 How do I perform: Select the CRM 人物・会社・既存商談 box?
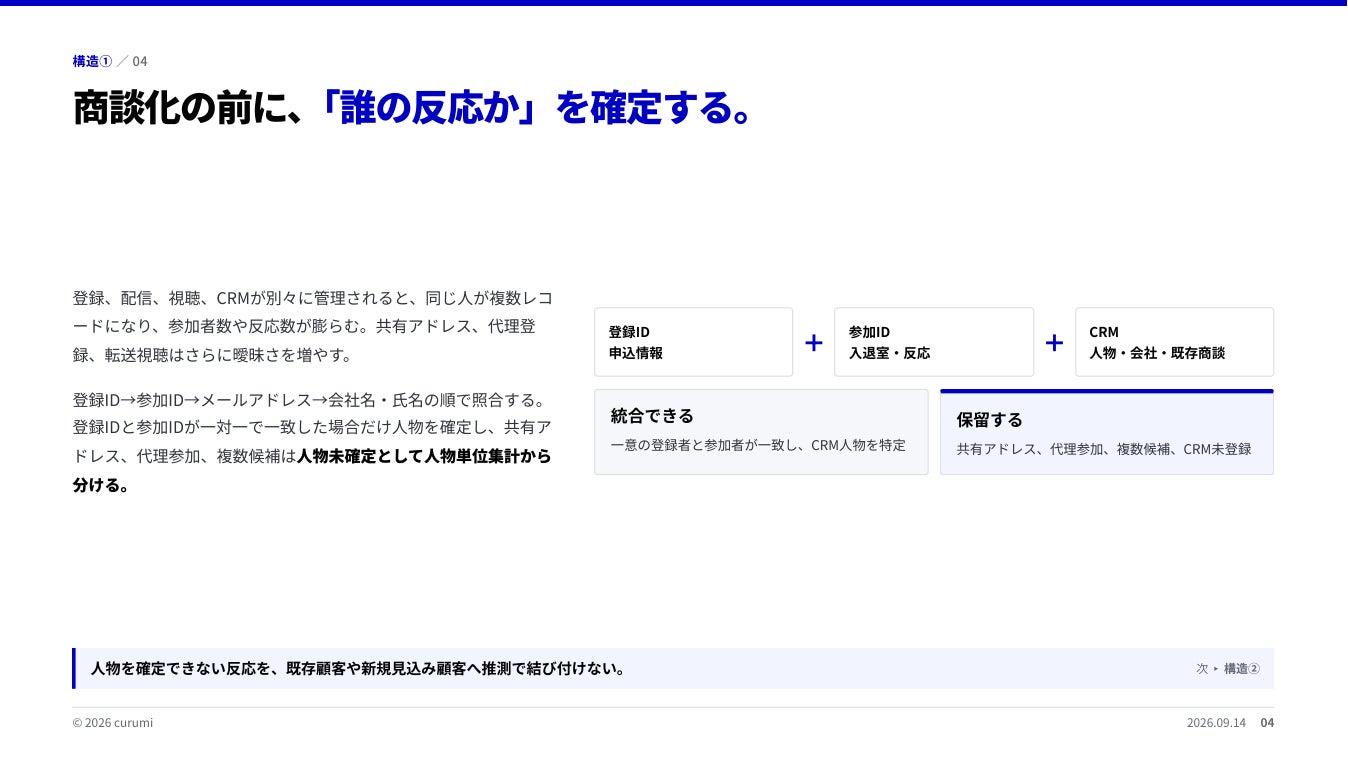click(1174, 342)
